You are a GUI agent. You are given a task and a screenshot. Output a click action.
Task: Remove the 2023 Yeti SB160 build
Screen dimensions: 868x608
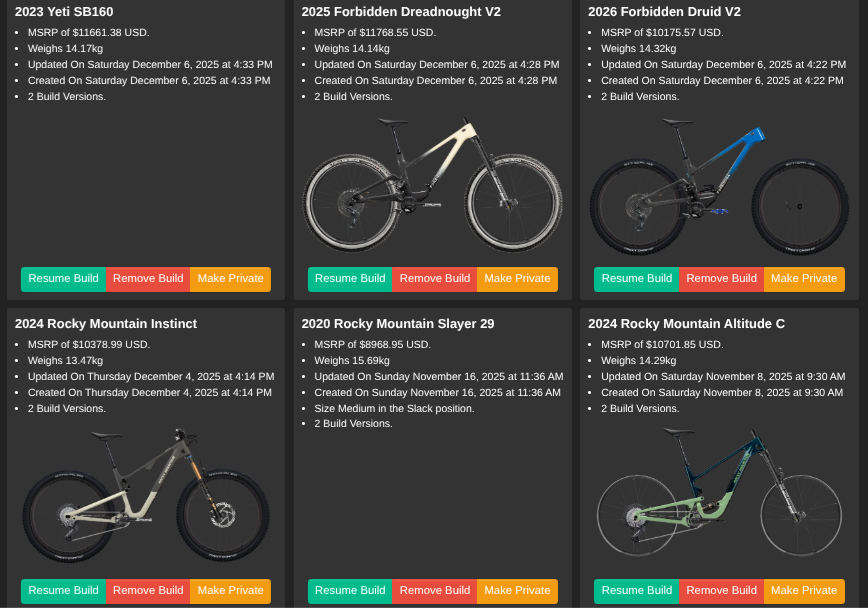tap(148, 279)
